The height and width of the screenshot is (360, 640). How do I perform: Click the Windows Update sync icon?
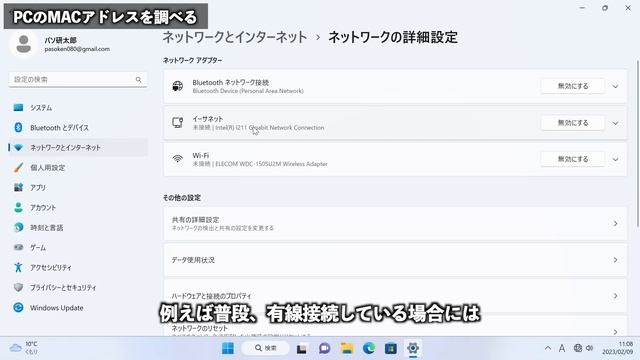click(x=18, y=307)
